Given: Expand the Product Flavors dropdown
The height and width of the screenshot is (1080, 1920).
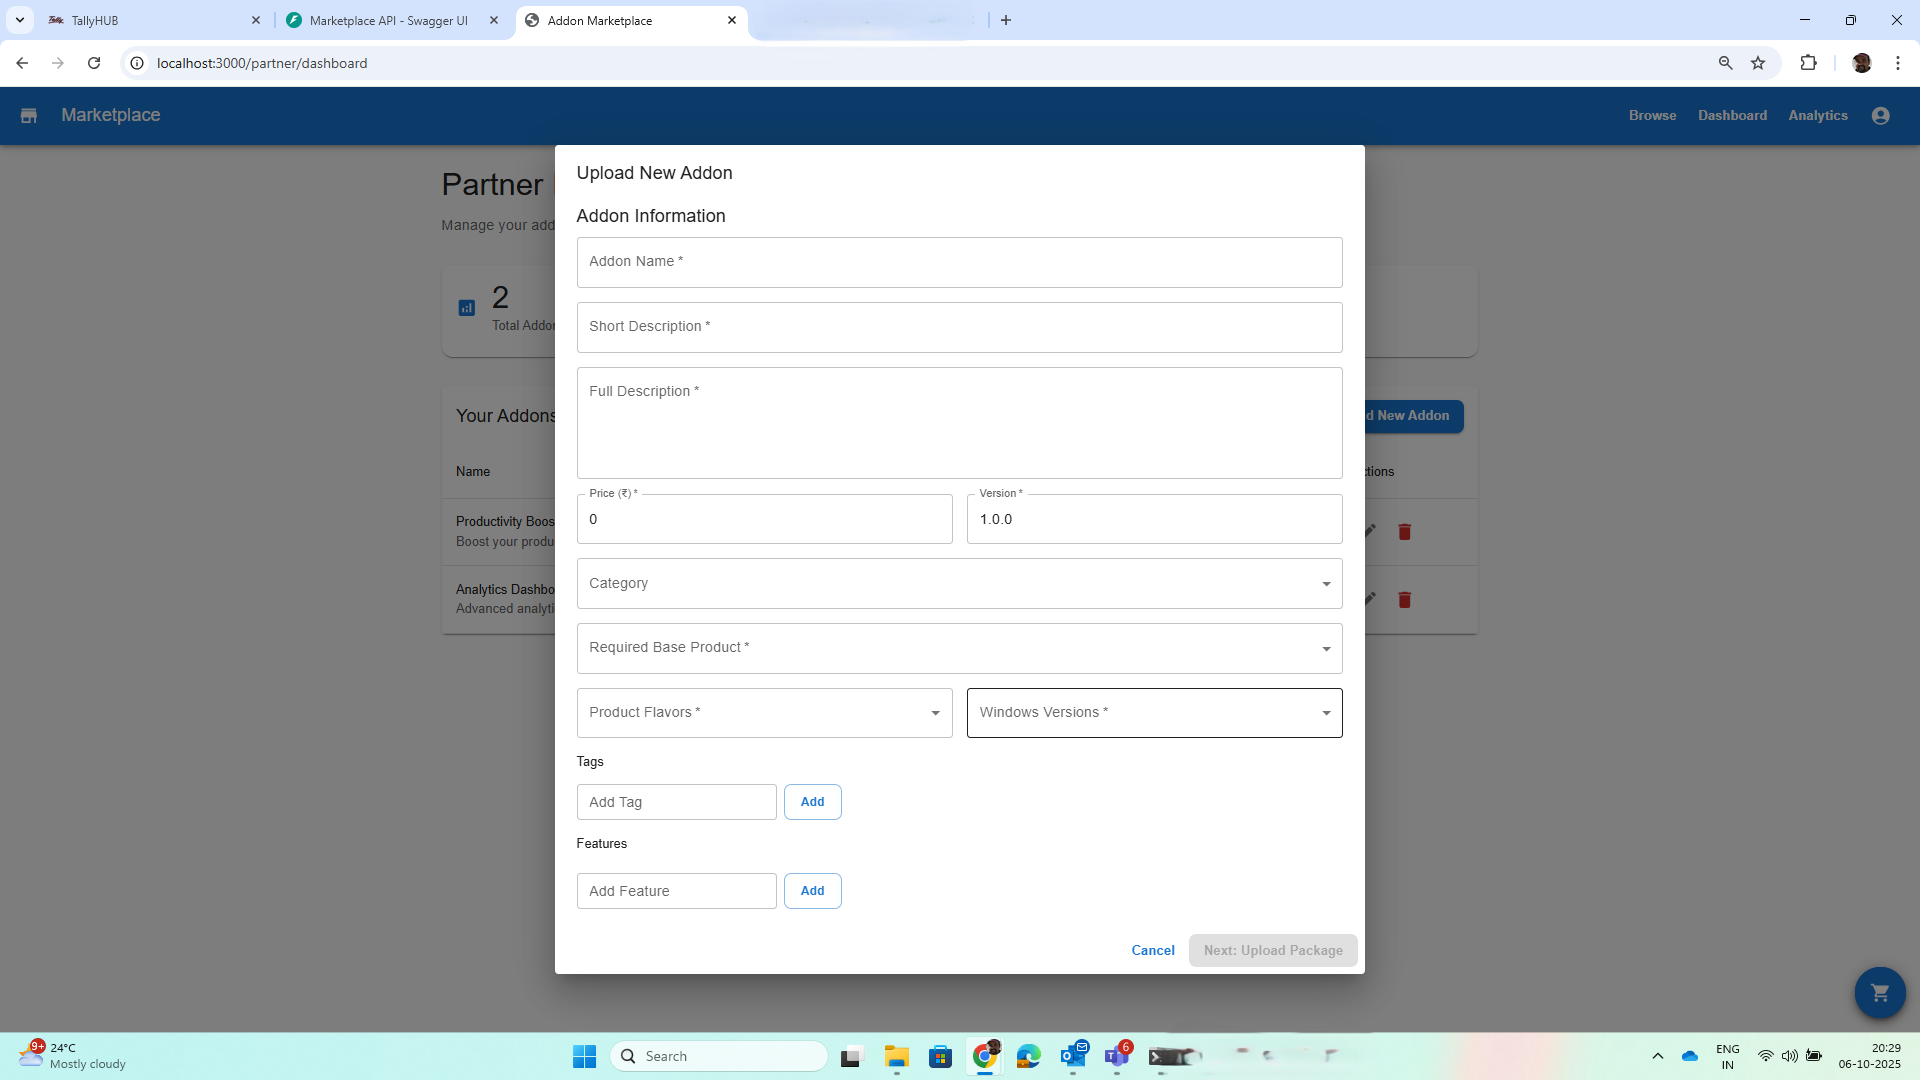Looking at the screenshot, I should (764, 713).
